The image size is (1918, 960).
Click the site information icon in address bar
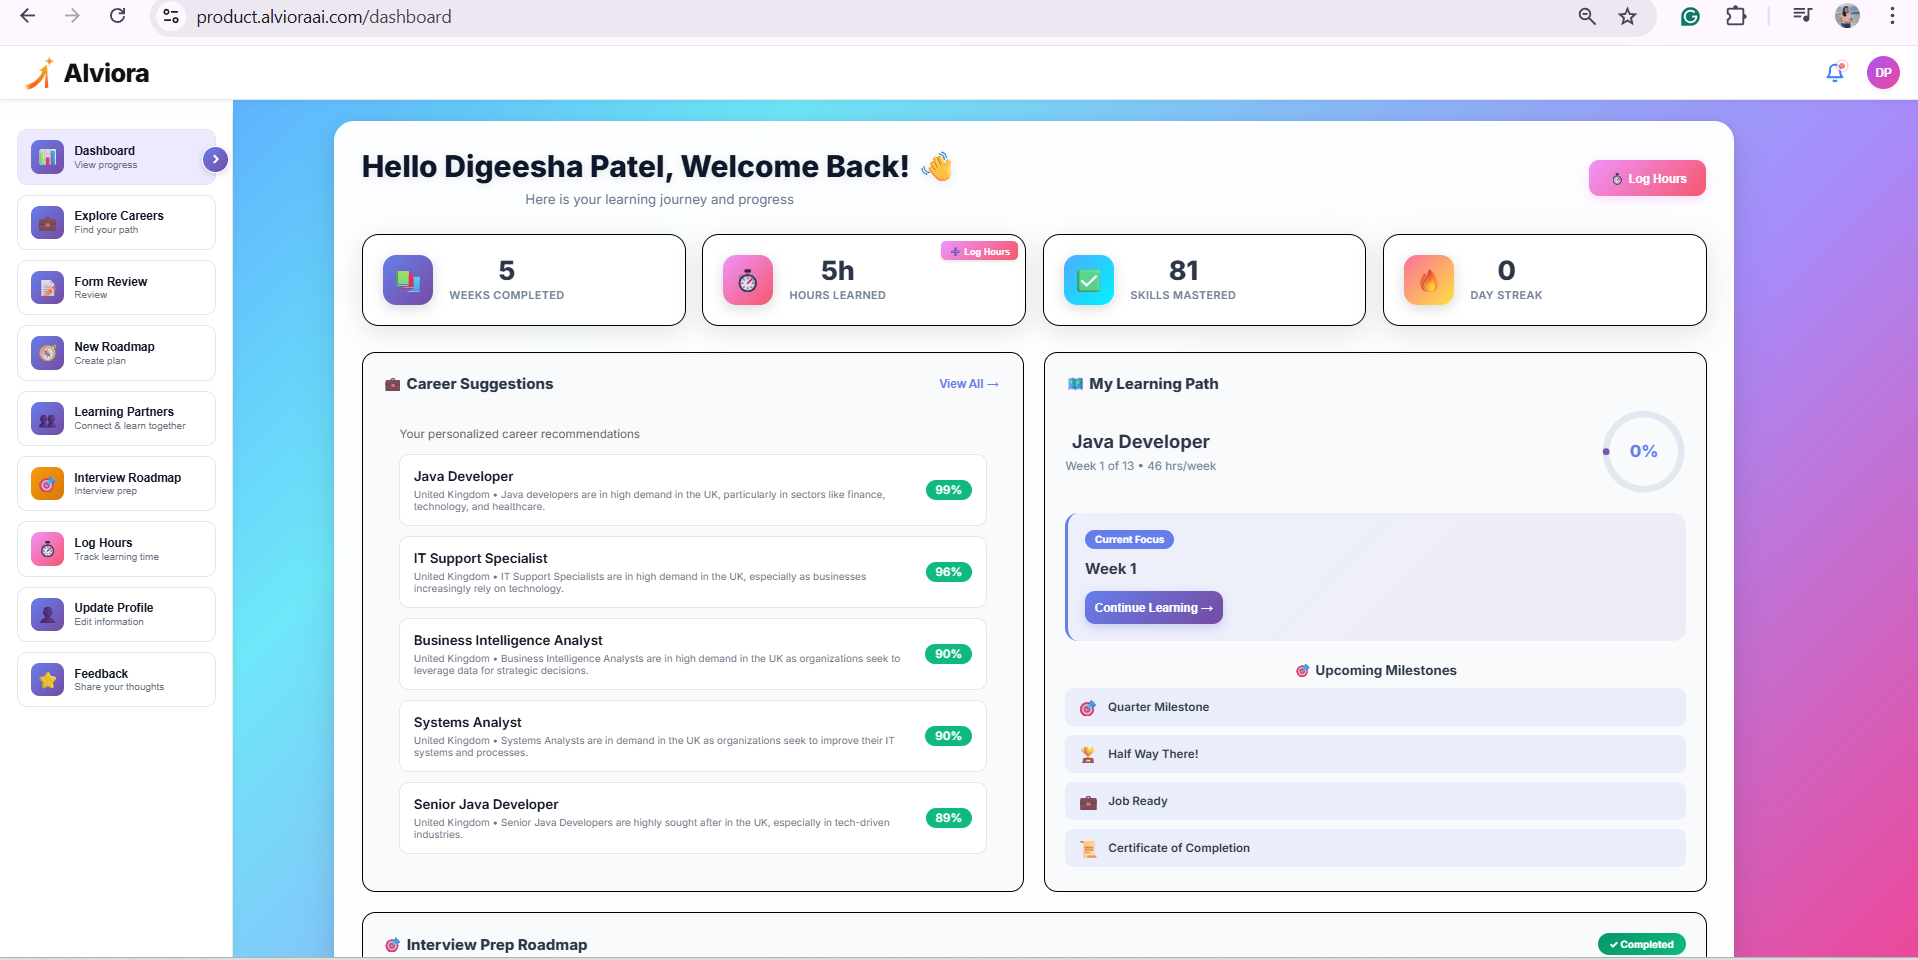click(x=172, y=16)
